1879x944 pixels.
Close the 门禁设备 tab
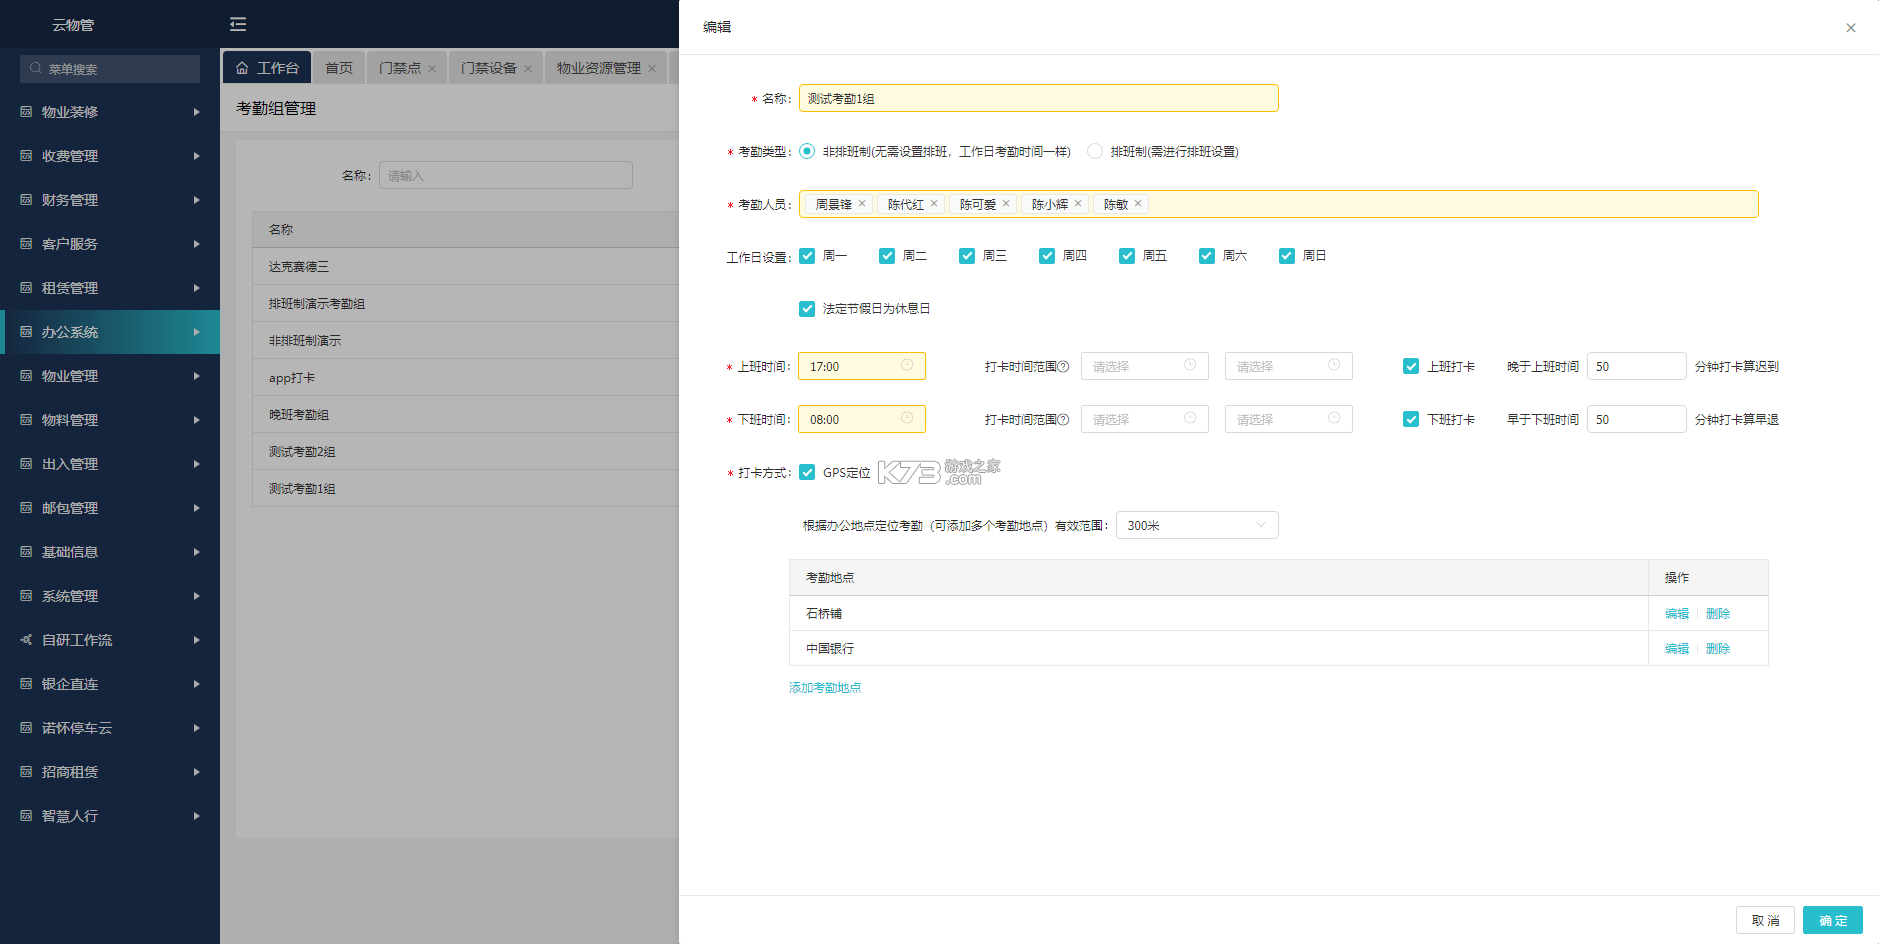click(528, 69)
